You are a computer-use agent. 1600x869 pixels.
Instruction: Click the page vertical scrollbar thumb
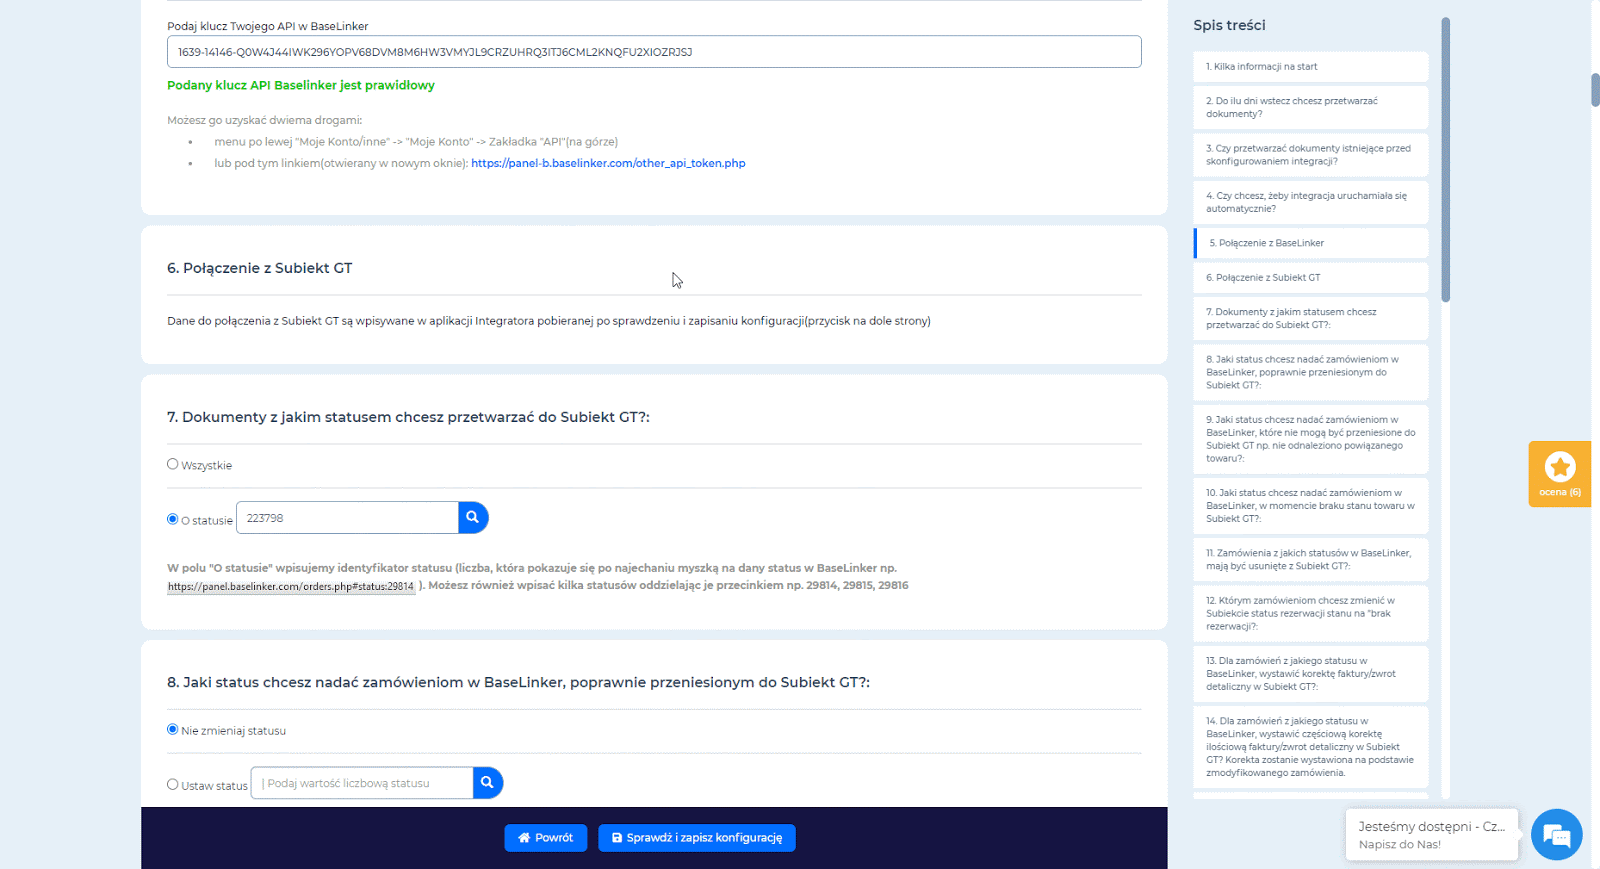pyautogui.click(x=1595, y=89)
